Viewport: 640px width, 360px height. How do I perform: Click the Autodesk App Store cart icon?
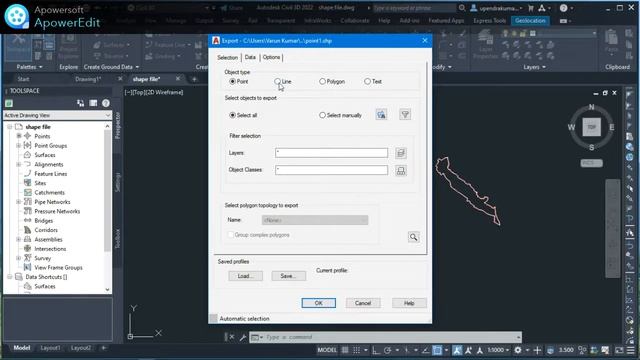point(531,8)
